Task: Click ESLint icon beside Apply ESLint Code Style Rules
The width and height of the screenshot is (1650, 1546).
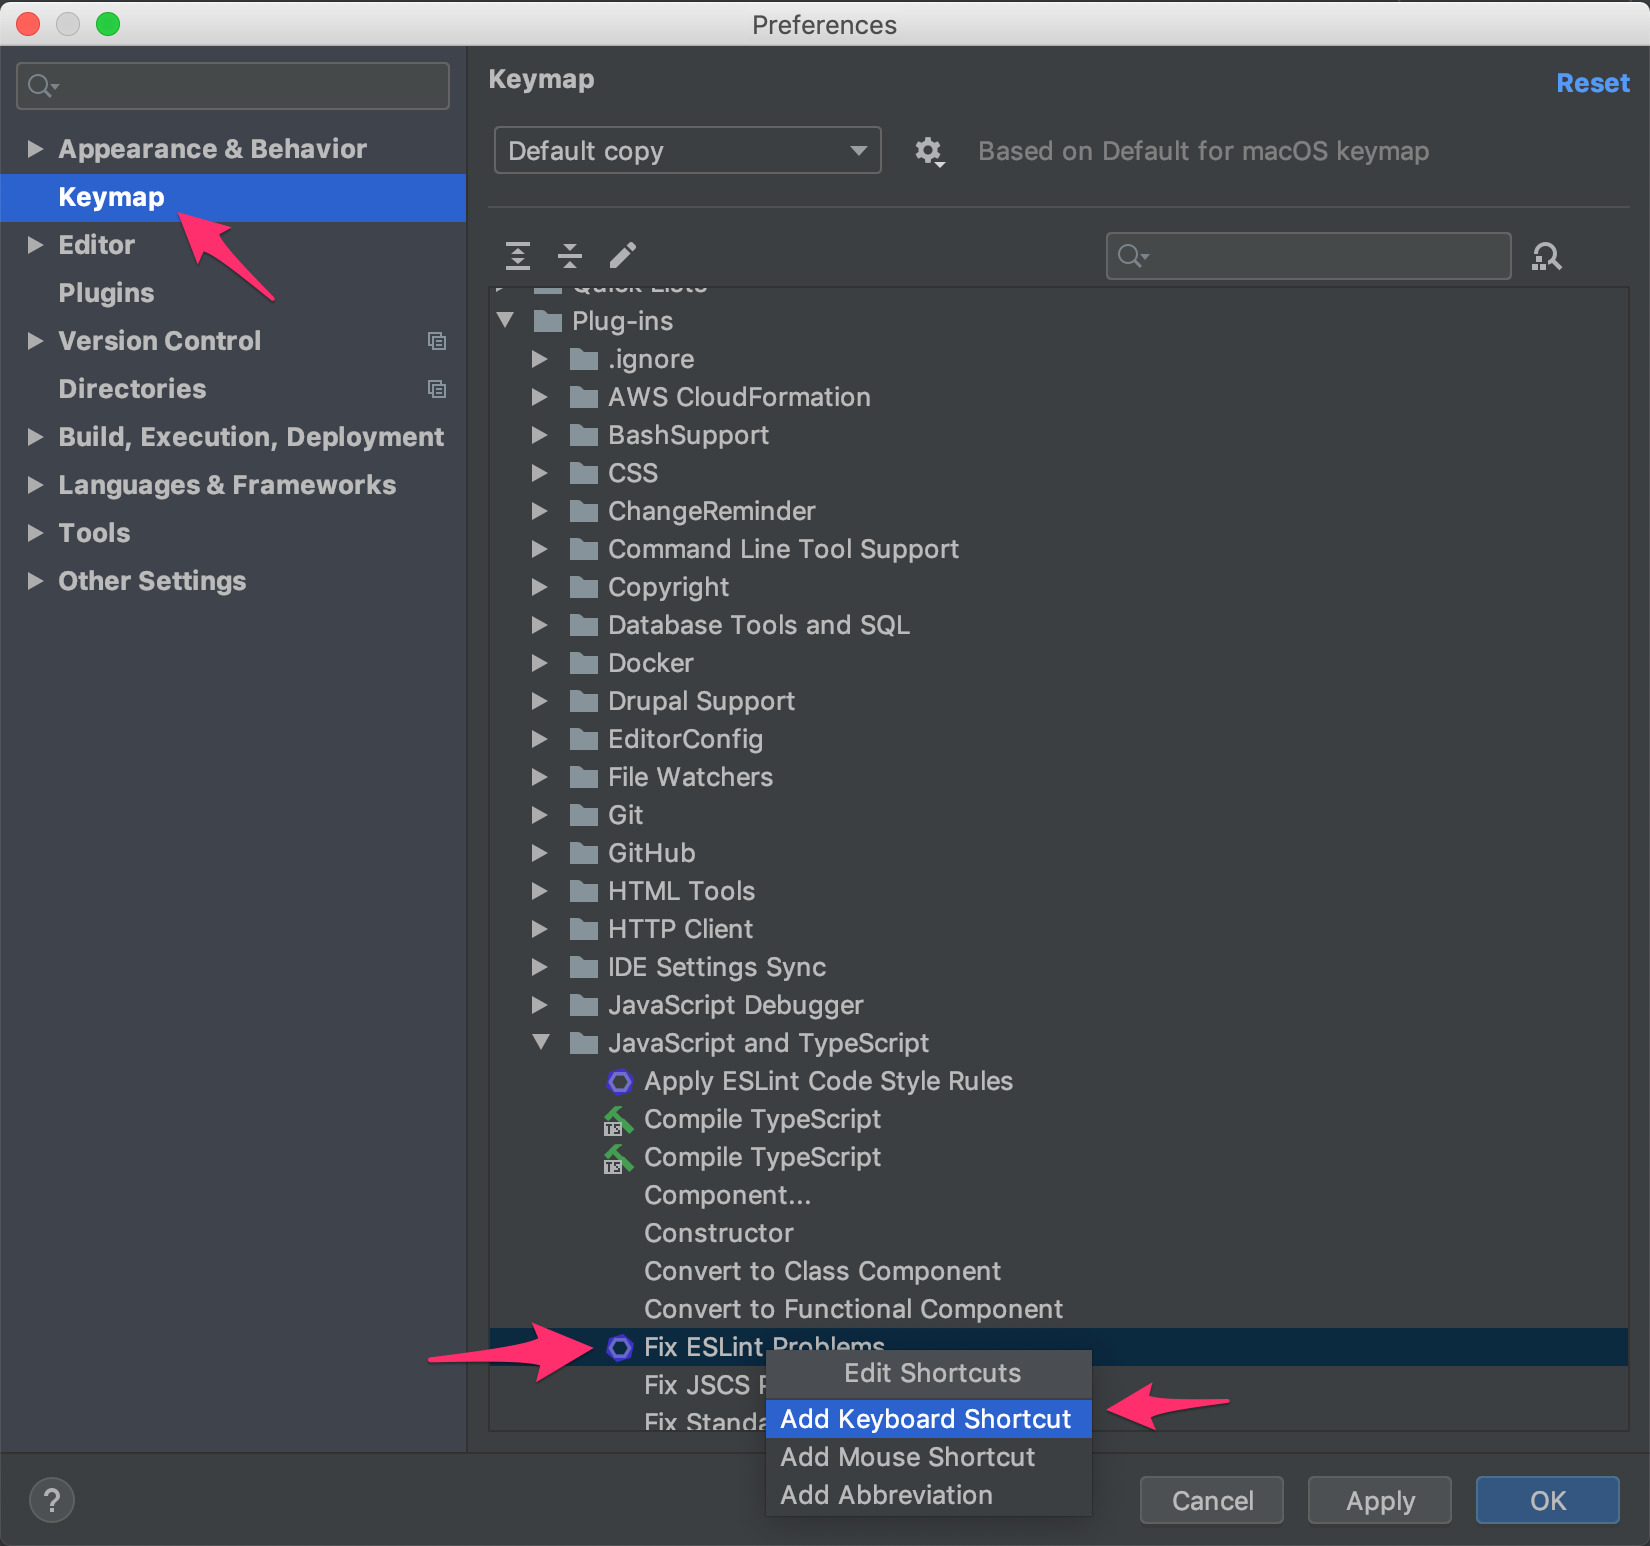Action: pyautogui.click(x=620, y=1082)
